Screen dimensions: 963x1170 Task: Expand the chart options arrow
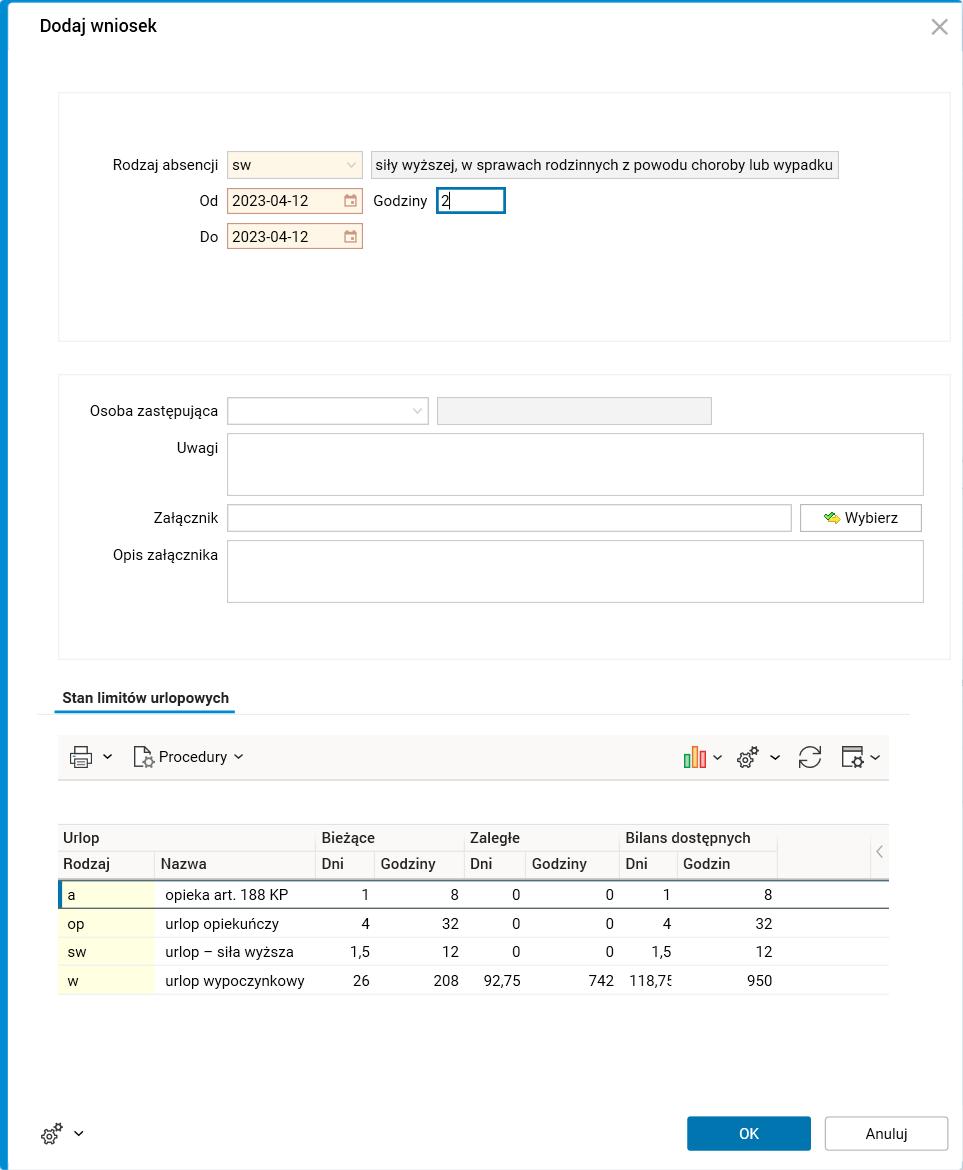point(718,757)
